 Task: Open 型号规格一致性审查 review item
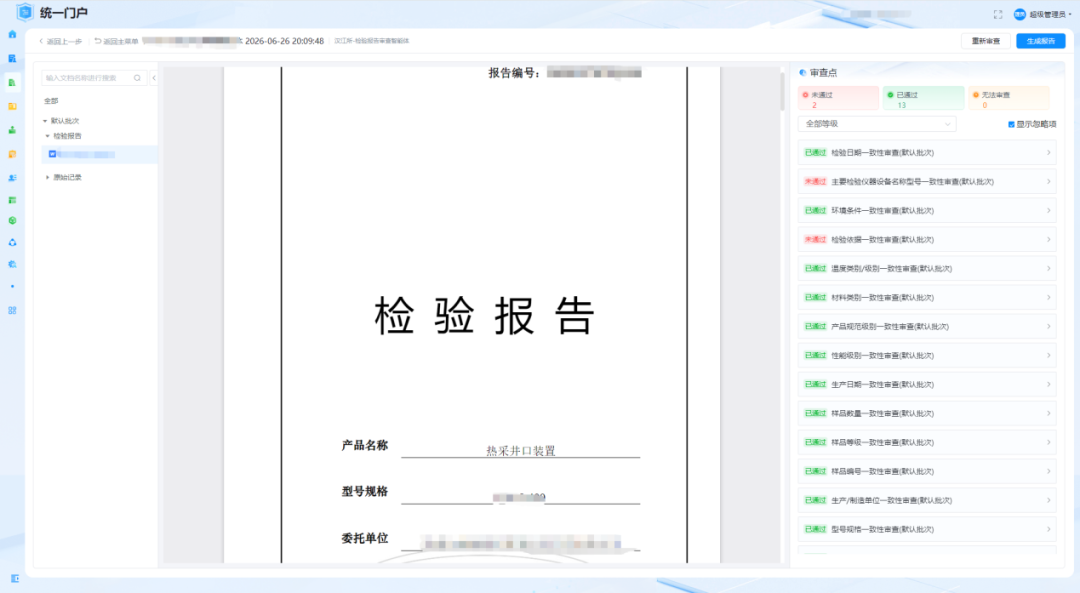pyautogui.click(x=926, y=529)
